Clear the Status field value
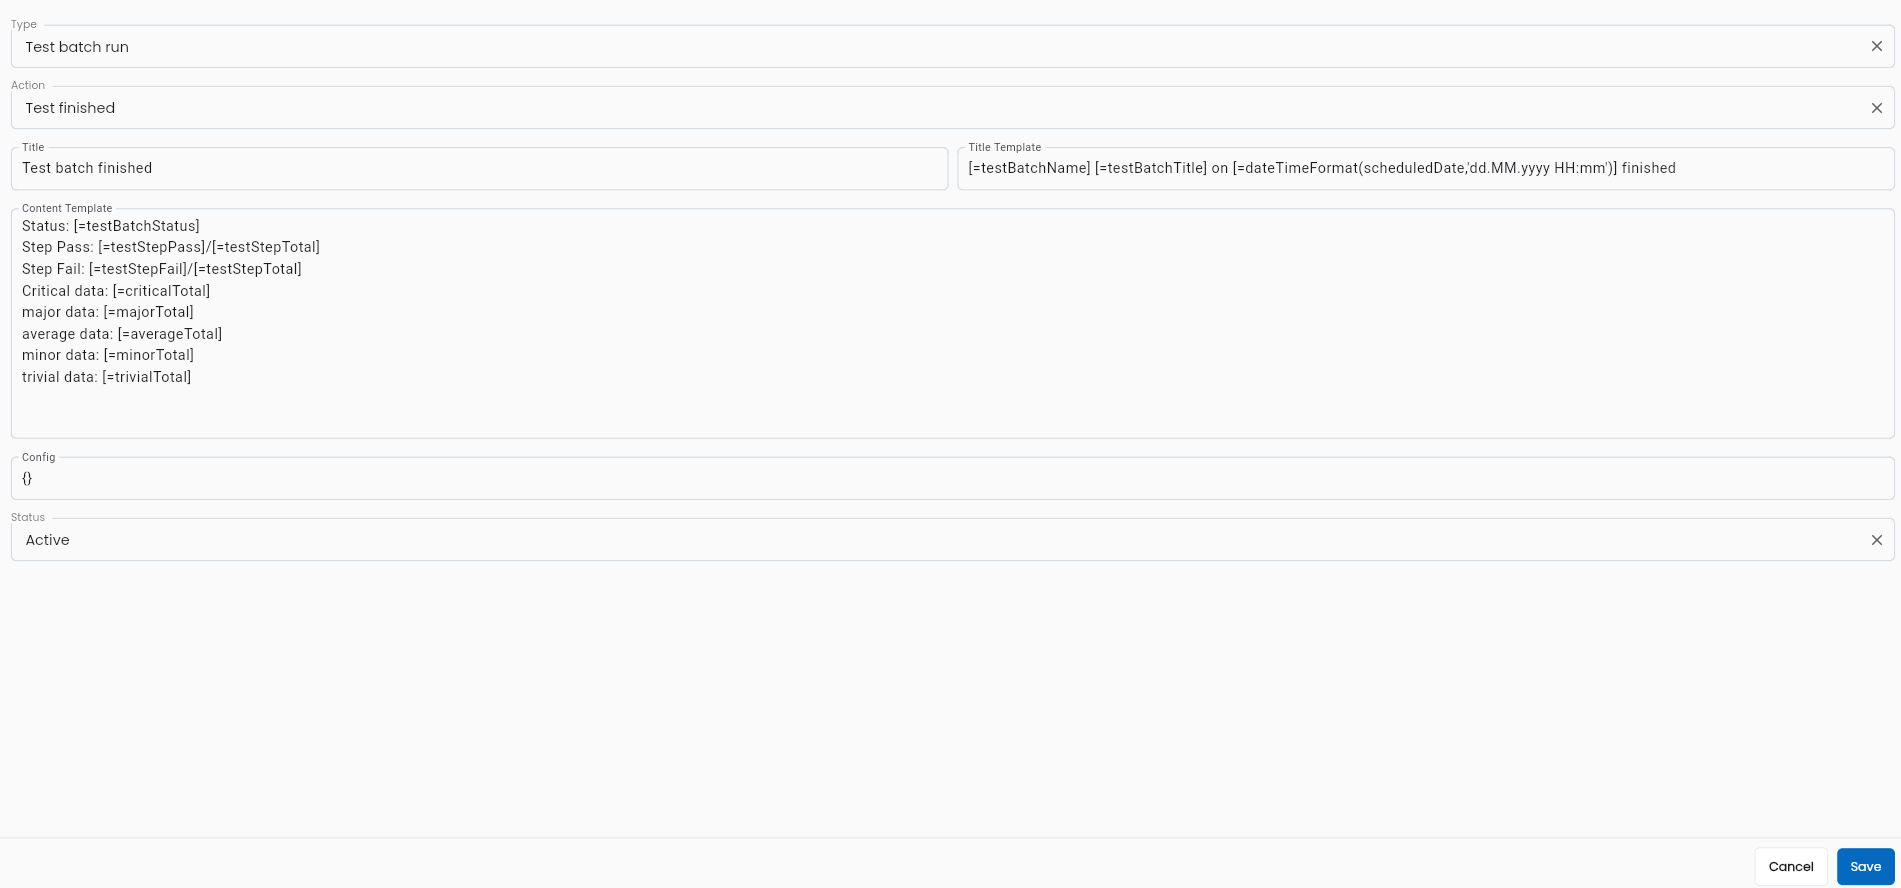 click(x=1876, y=540)
